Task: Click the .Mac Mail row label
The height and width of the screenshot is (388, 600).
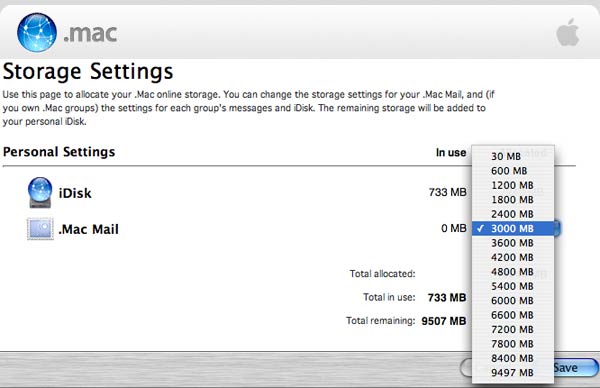Action: [88, 229]
